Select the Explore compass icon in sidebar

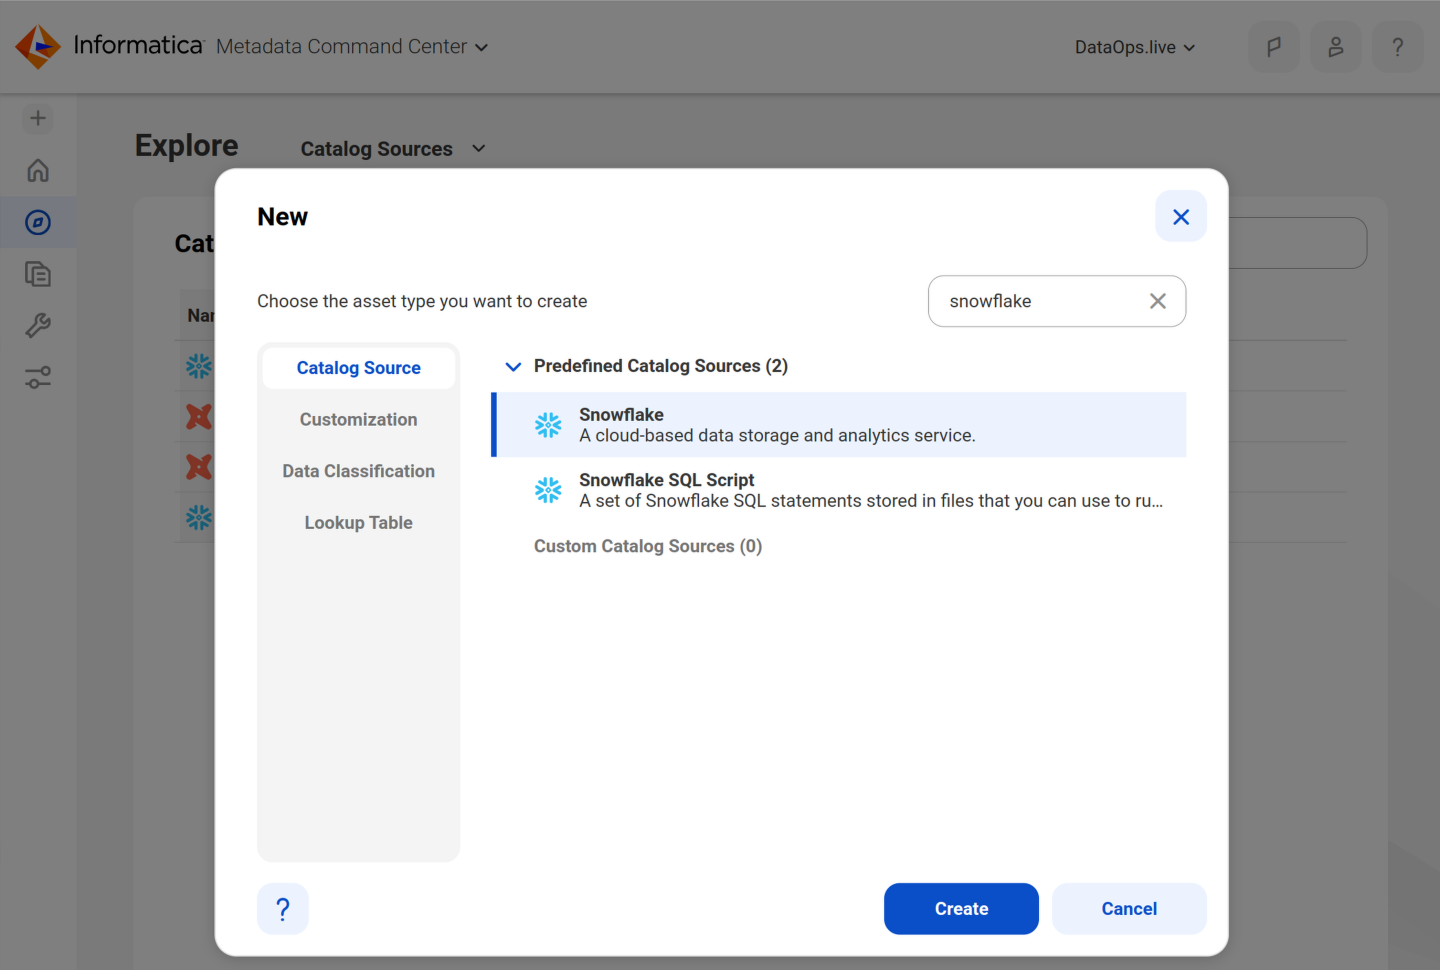click(38, 222)
